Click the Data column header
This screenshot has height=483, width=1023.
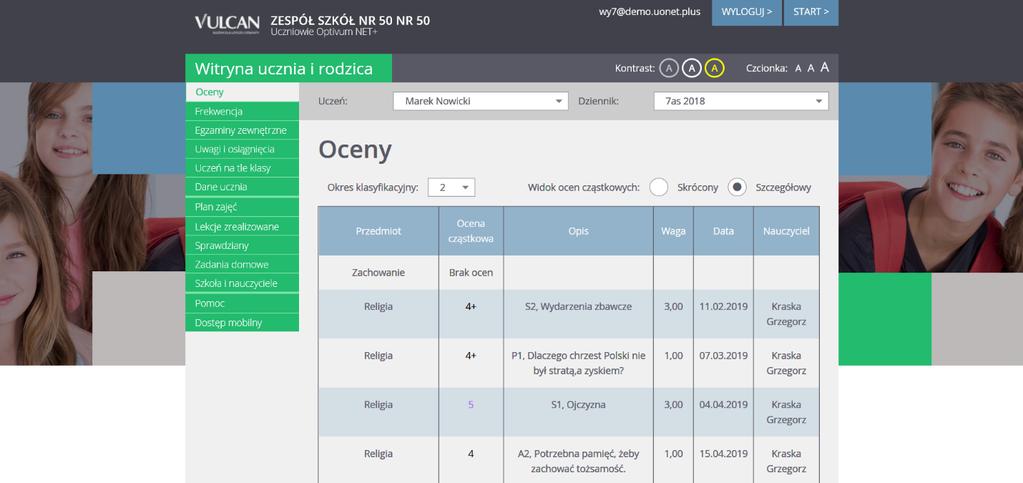pyautogui.click(x=724, y=231)
